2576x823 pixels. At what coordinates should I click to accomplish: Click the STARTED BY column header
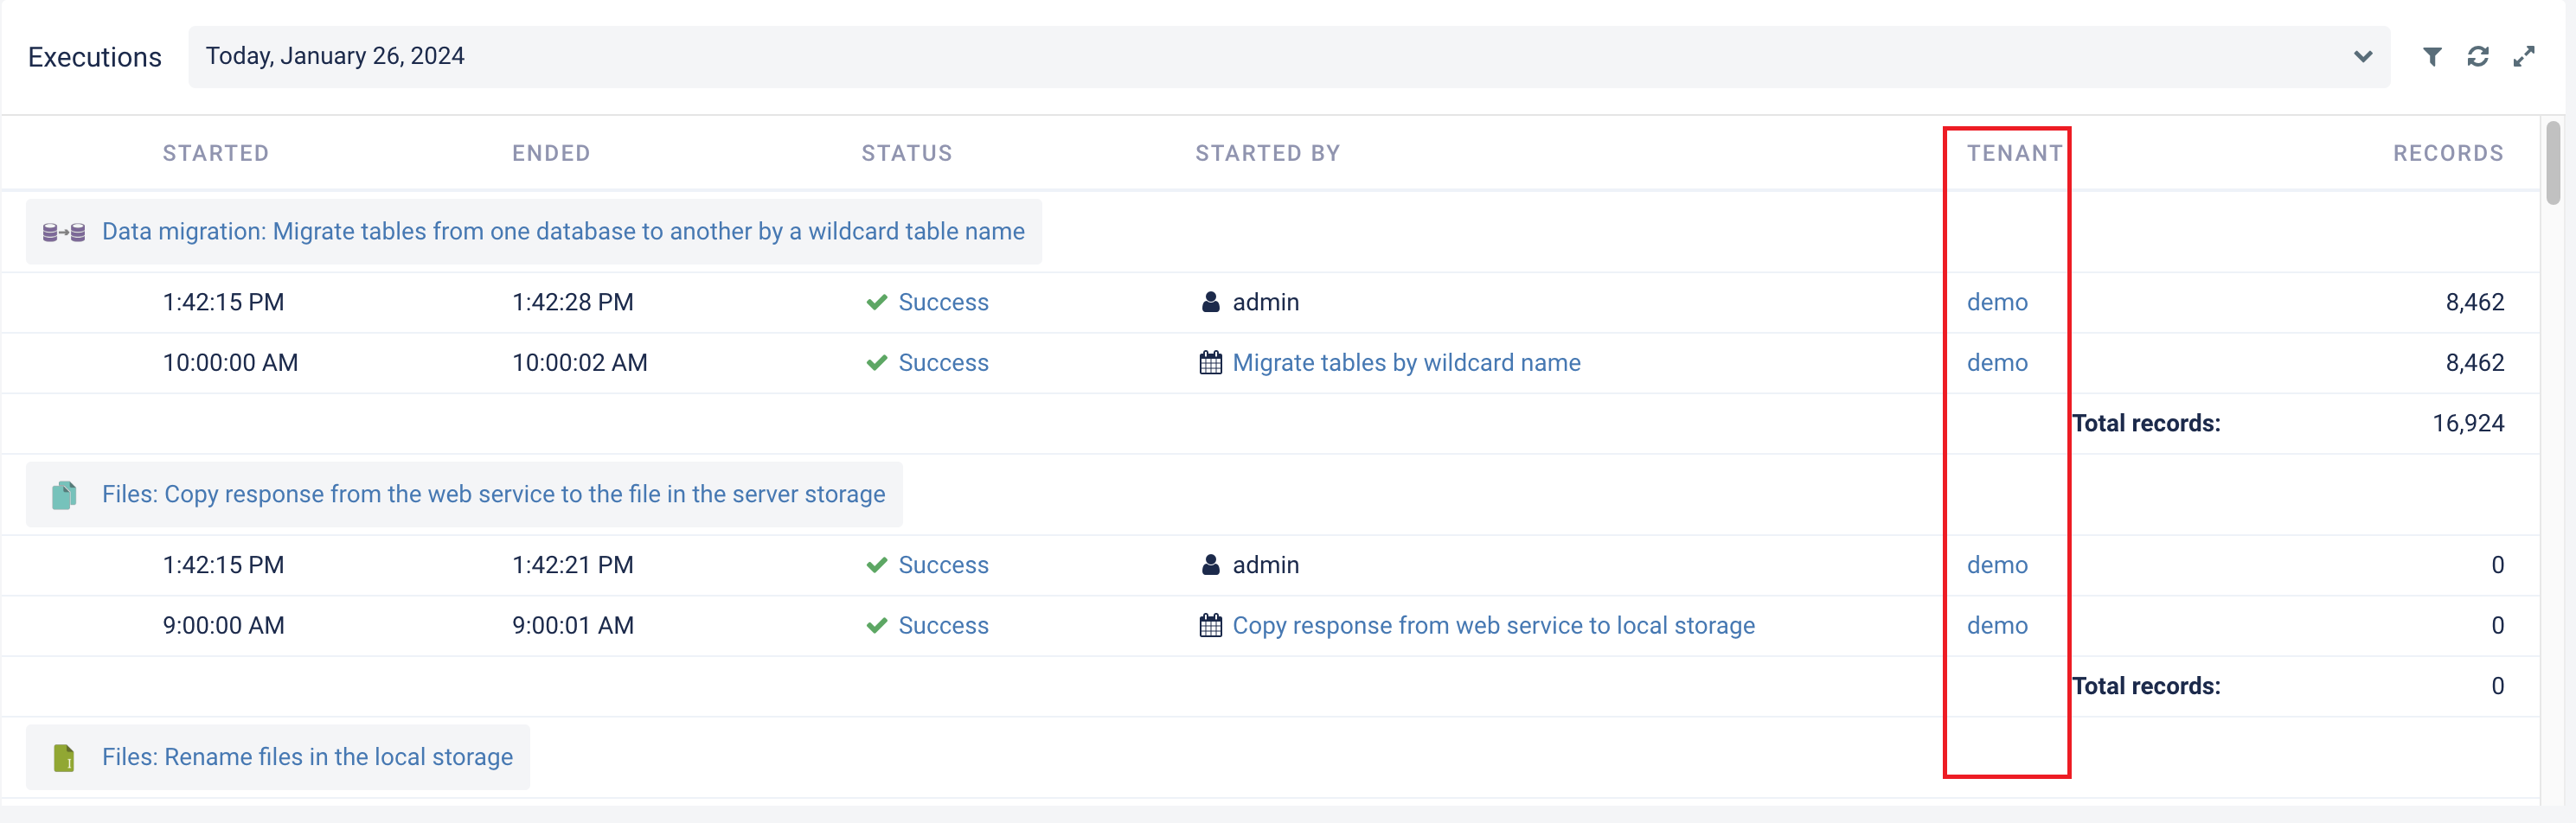(x=1268, y=153)
